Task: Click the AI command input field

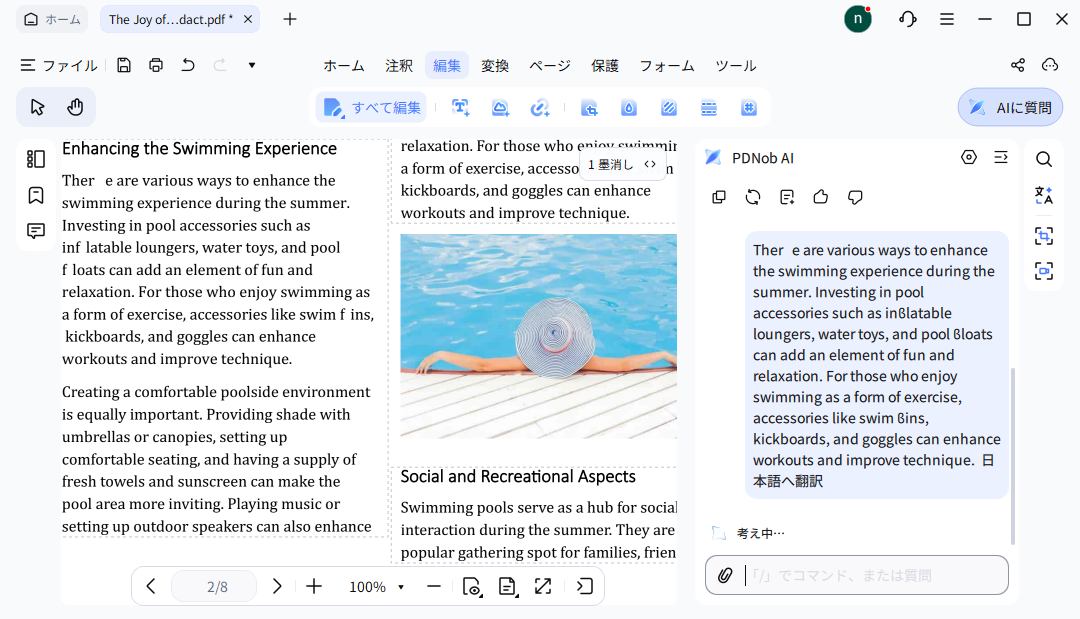Action: 870,575
